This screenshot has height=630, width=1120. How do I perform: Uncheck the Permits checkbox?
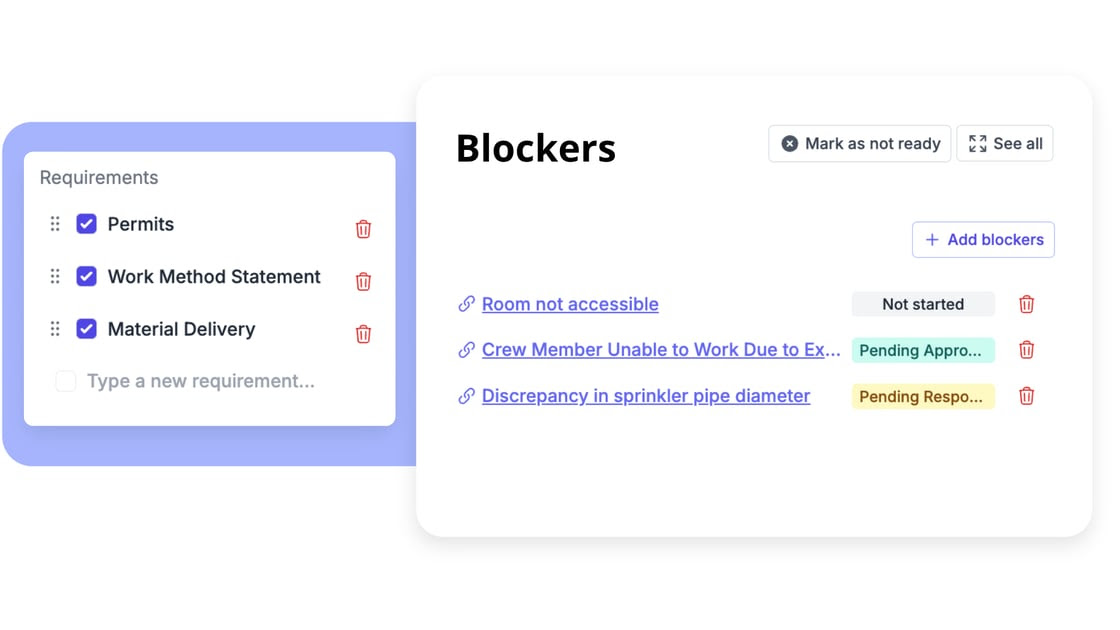(x=86, y=224)
